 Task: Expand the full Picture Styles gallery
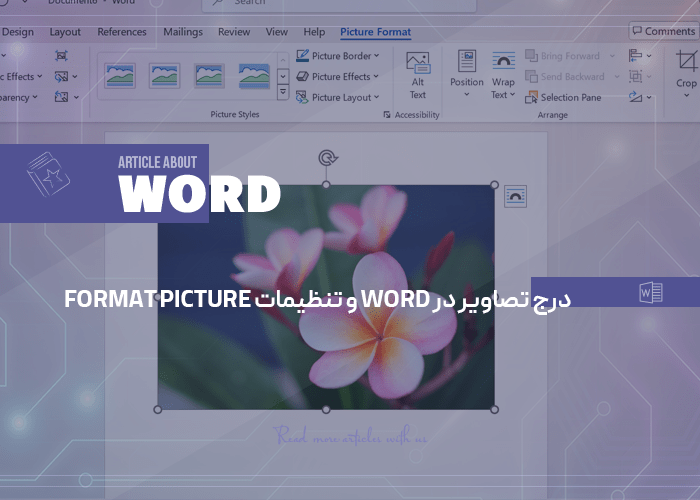pos(283,93)
